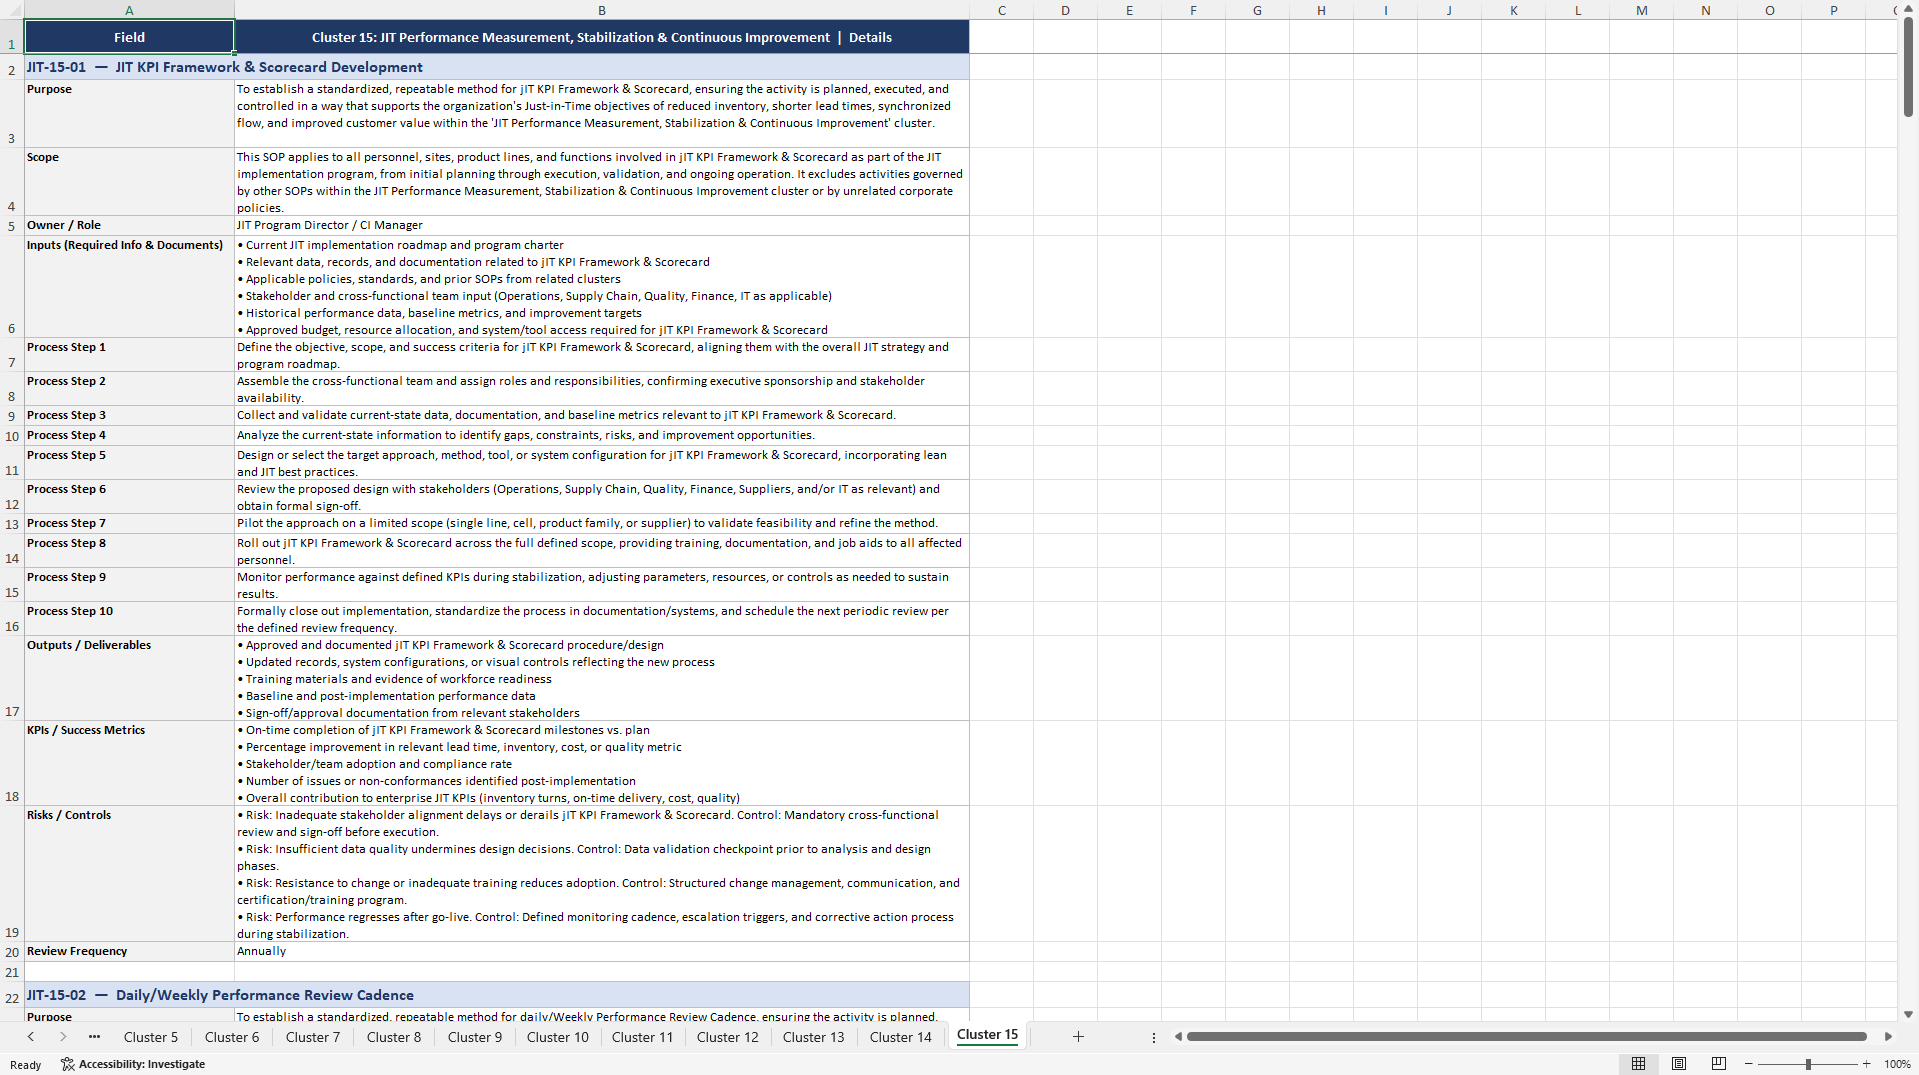Click vertical scrollbar up arrow

tap(1908, 10)
